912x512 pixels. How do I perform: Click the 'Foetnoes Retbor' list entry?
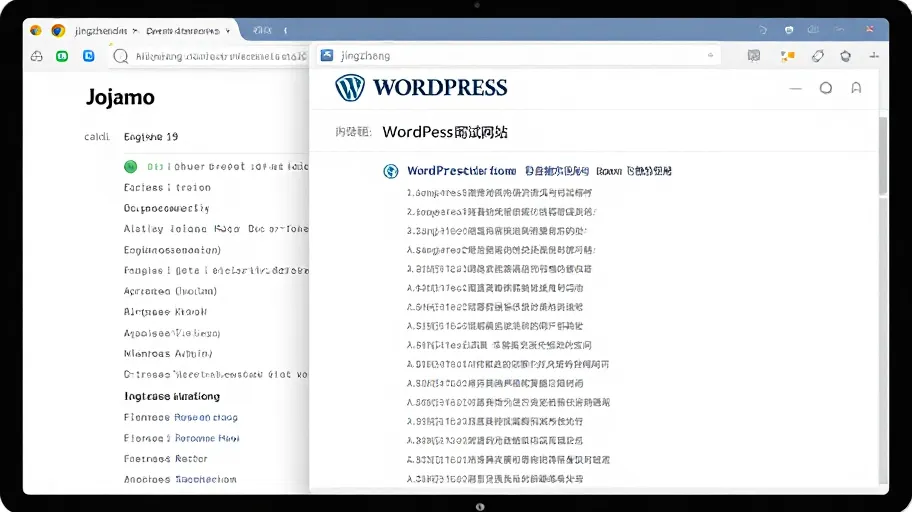[x=165, y=459]
